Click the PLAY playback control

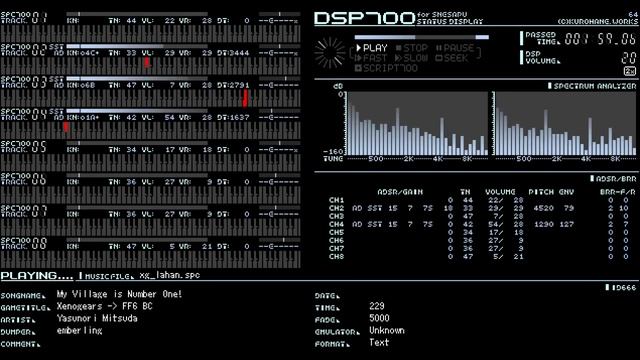pos(372,48)
